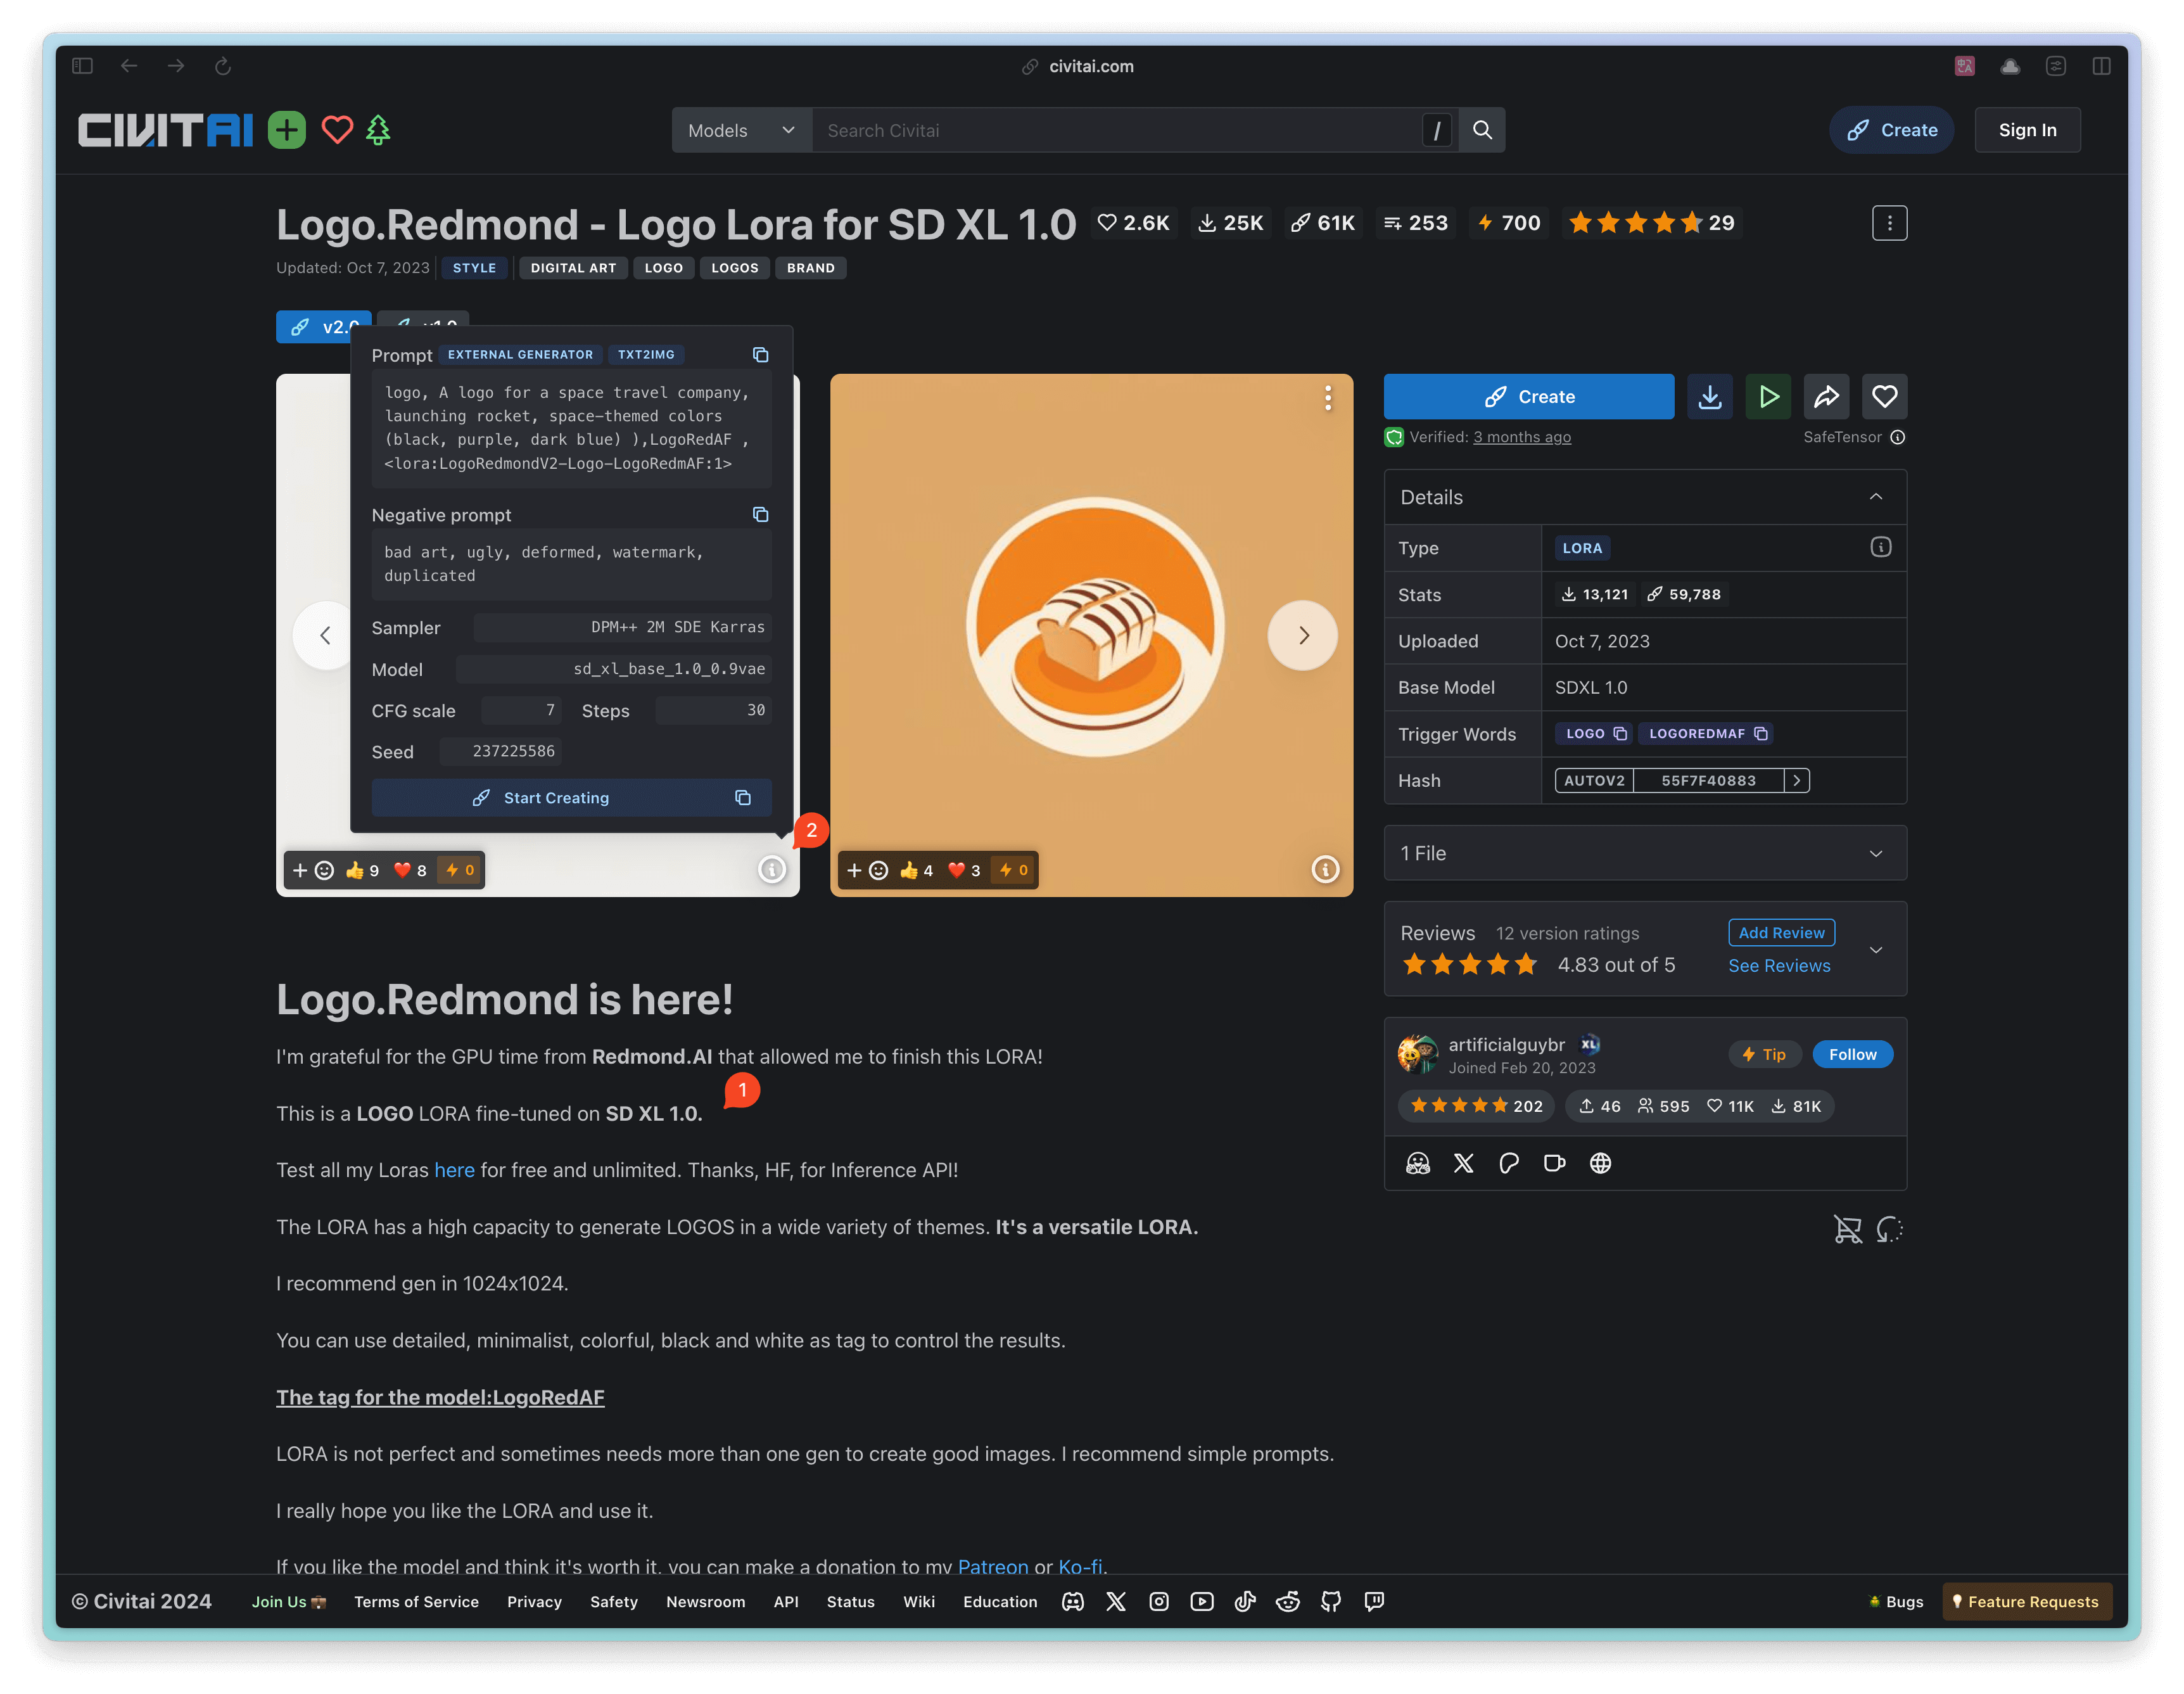Click the Ko-fi mug icon on creator card
The image size is (2184, 1694).
(1554, 1163)
